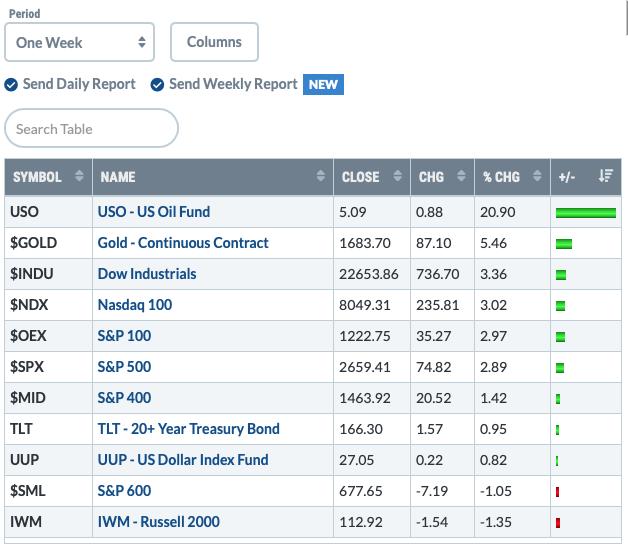
Task: Click the % change value -1.35
Action: (496, 523)
